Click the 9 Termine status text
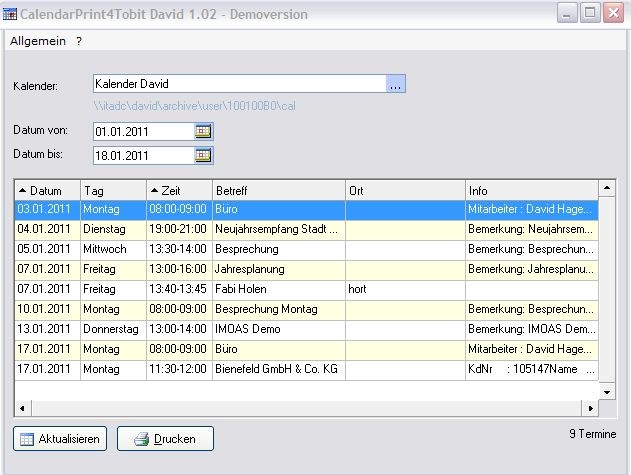Screen dimensions: 631x475 pos(592,434)
